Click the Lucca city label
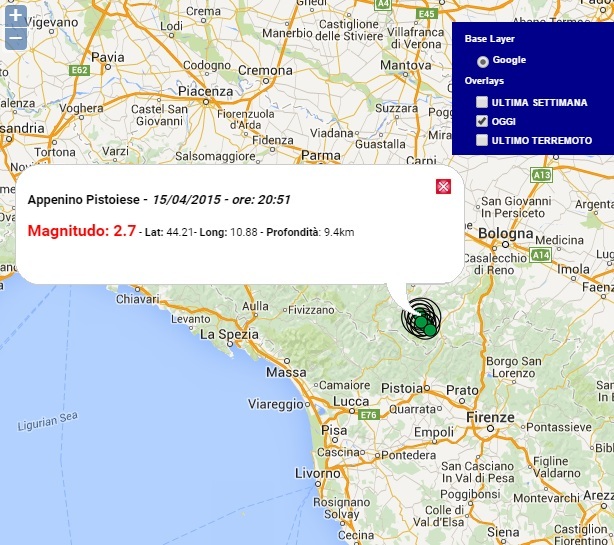 coord(351,401)
